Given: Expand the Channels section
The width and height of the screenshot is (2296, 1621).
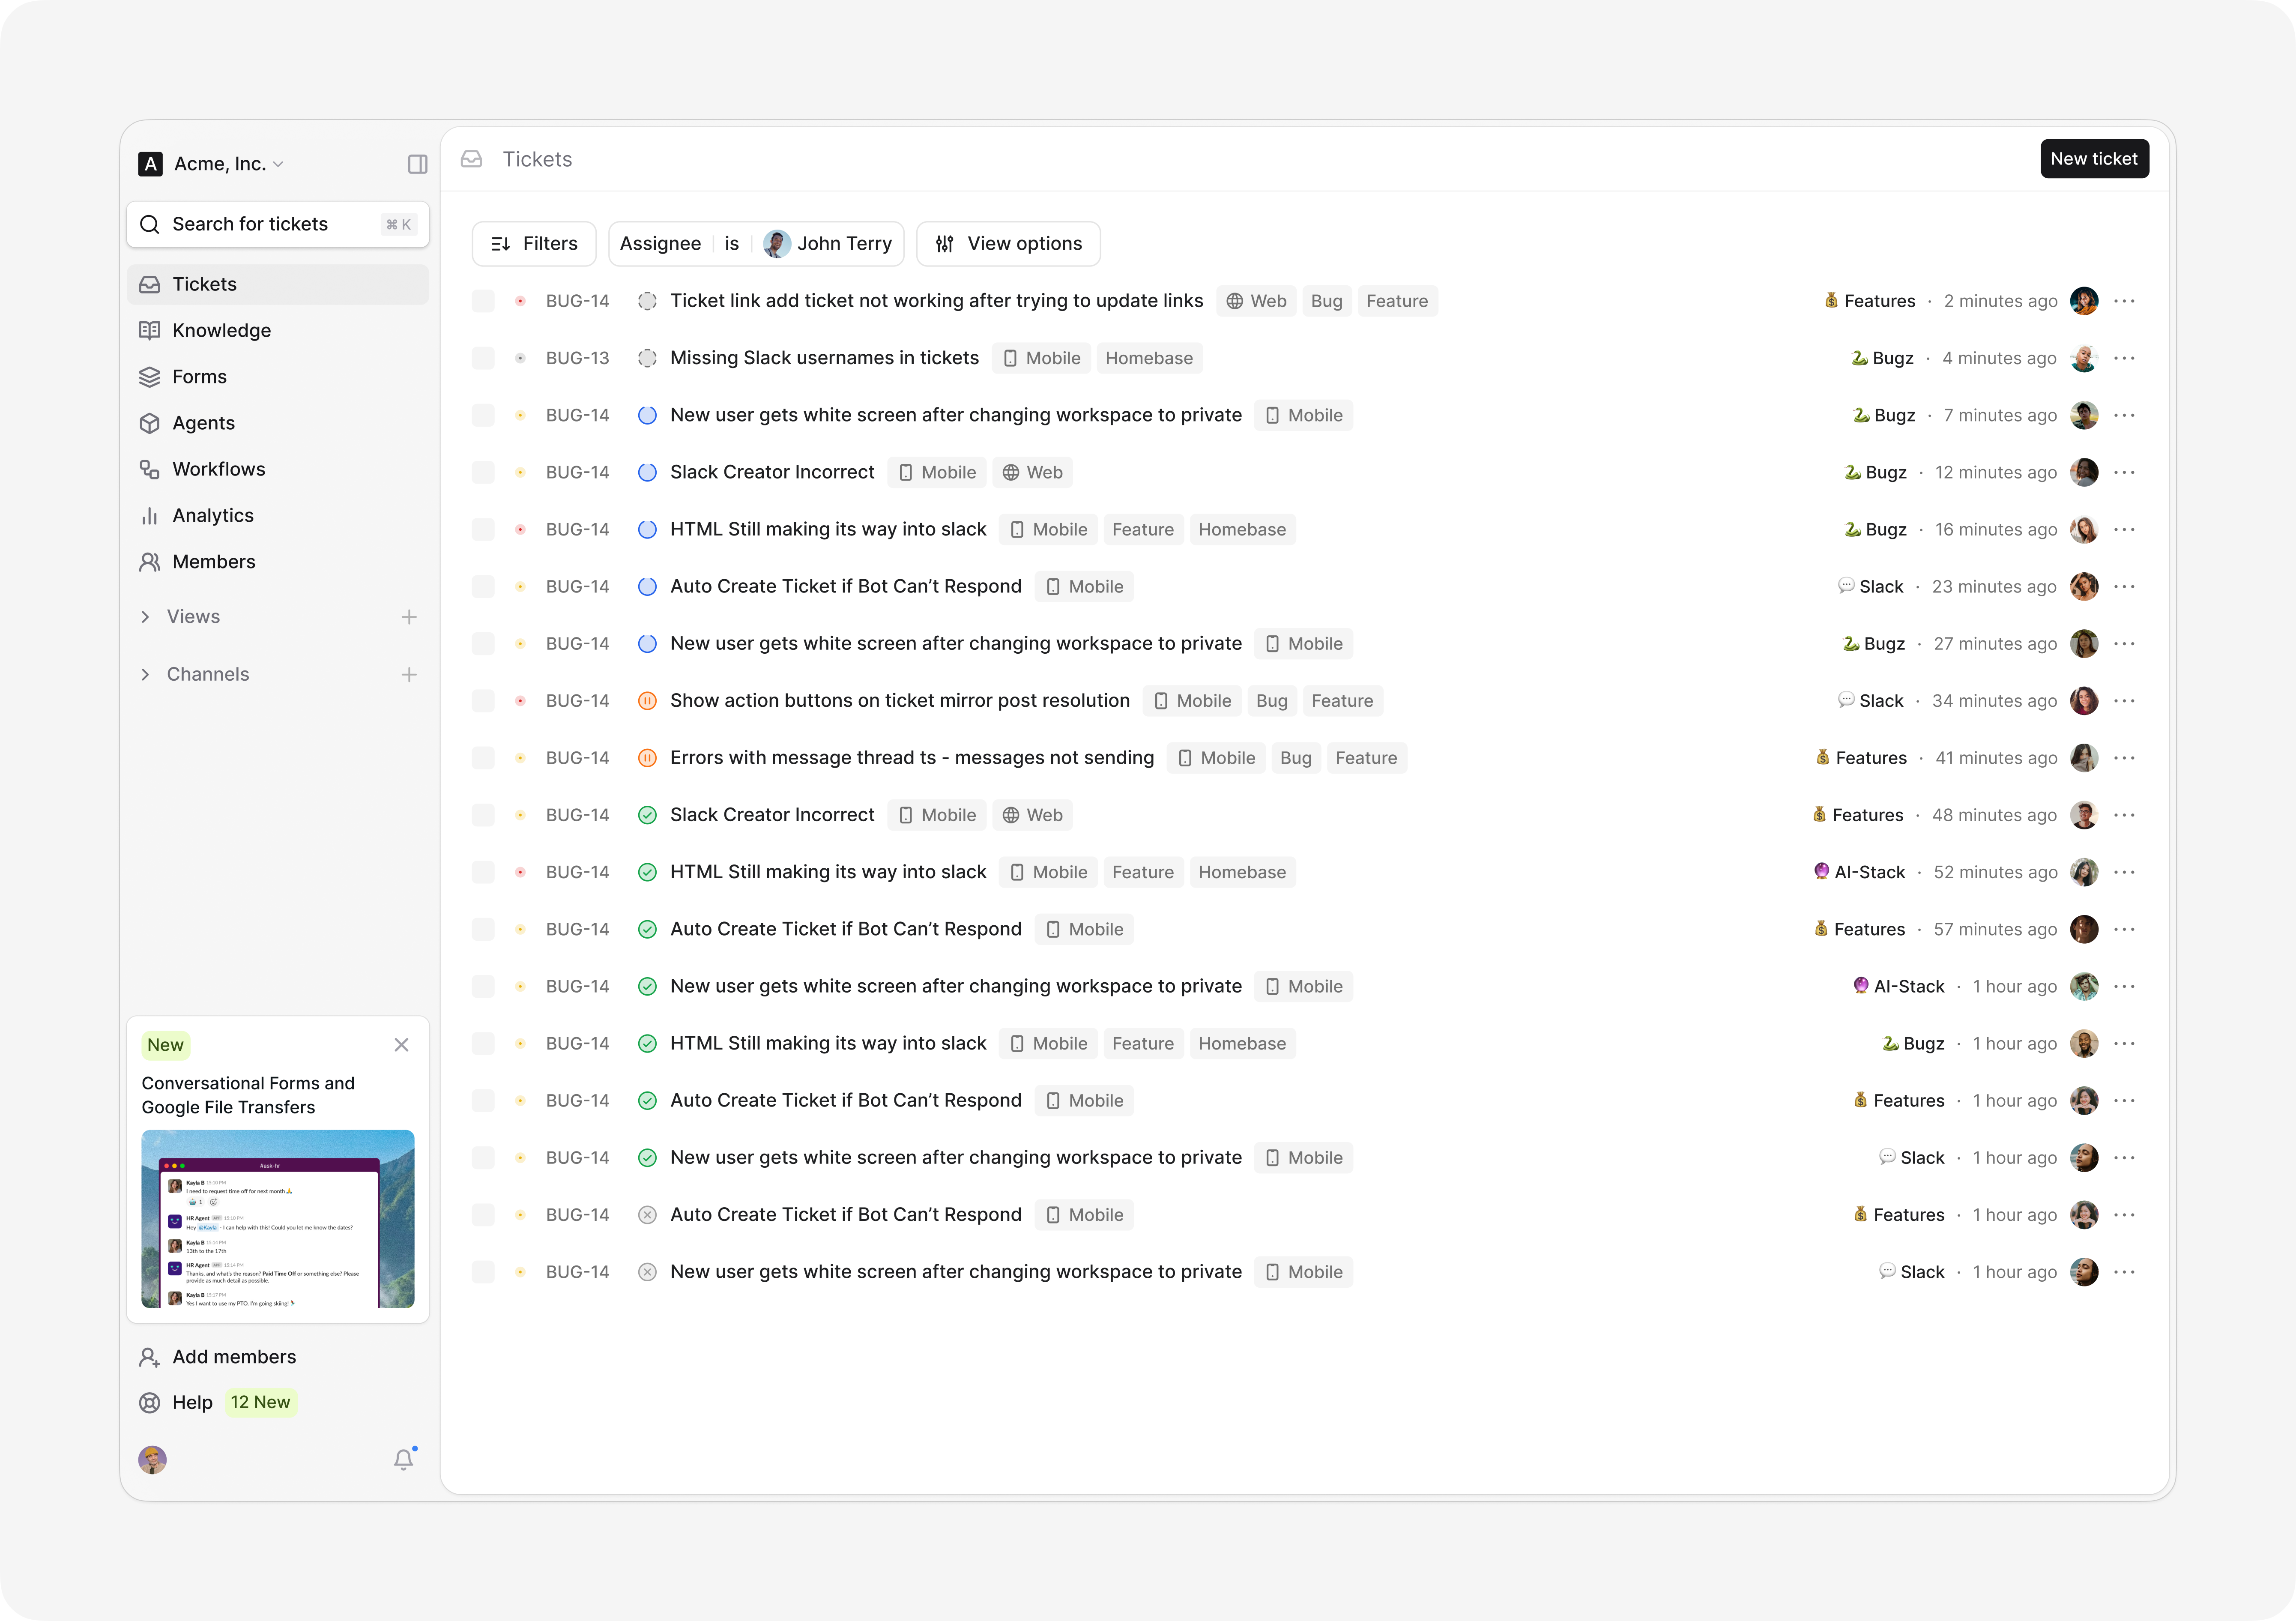Looking at the screenshot, I should coord(145,675).
